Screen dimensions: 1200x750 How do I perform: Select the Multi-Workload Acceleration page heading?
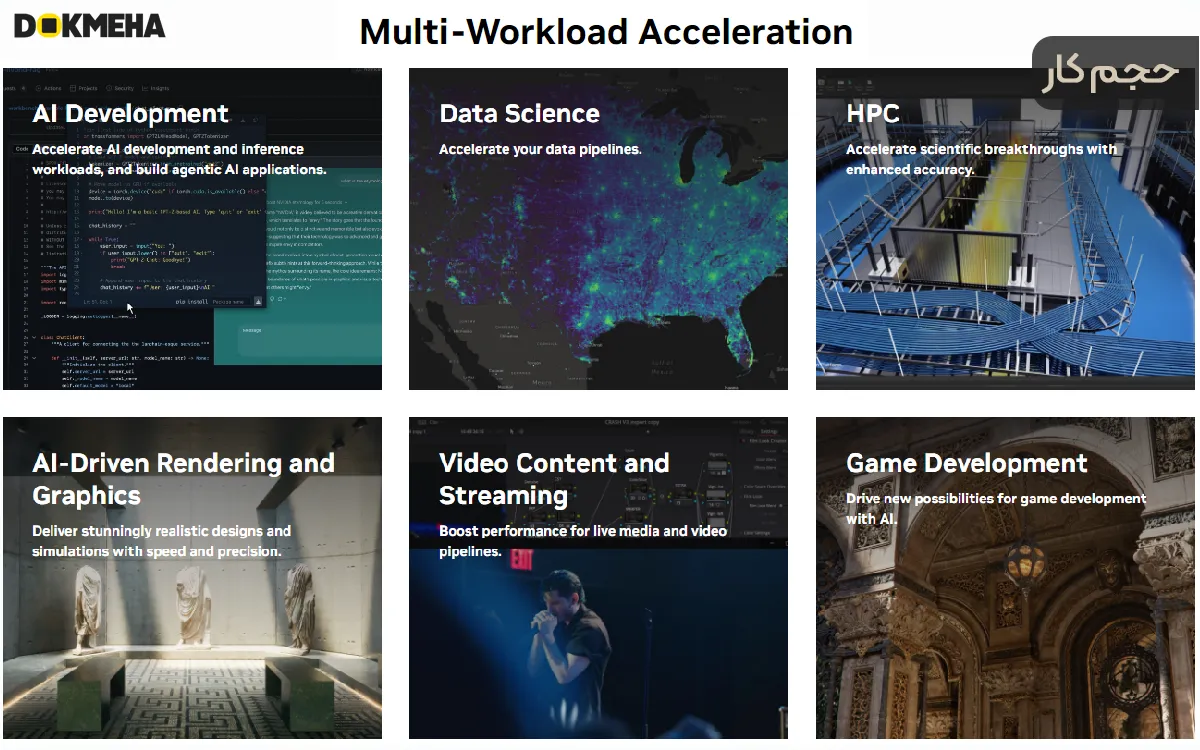click(606, 32)
